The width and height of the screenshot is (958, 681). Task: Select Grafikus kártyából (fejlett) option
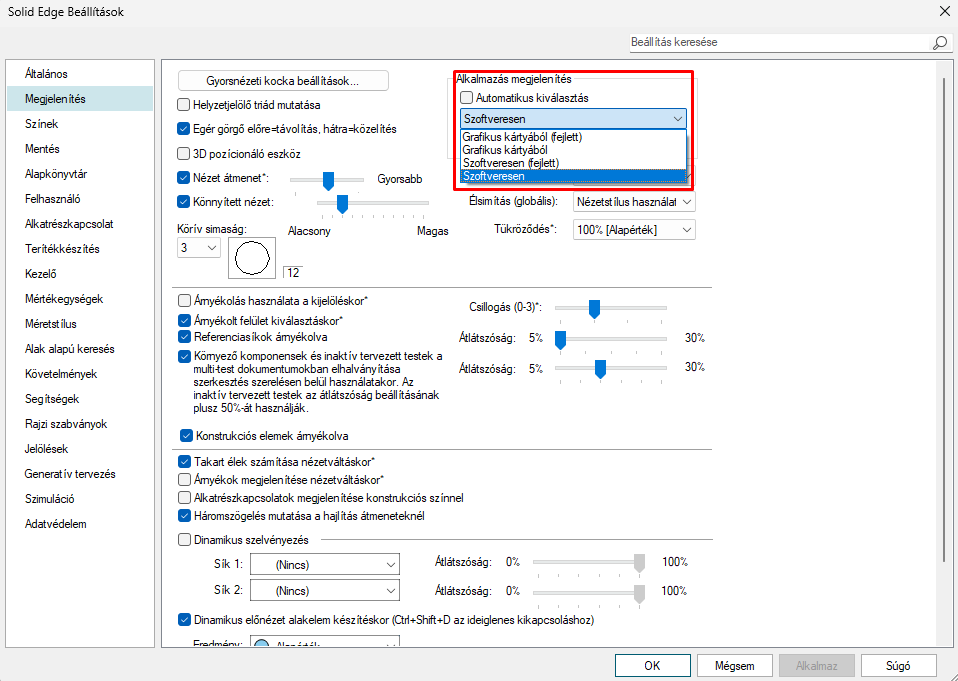click(x=523, y=137)
